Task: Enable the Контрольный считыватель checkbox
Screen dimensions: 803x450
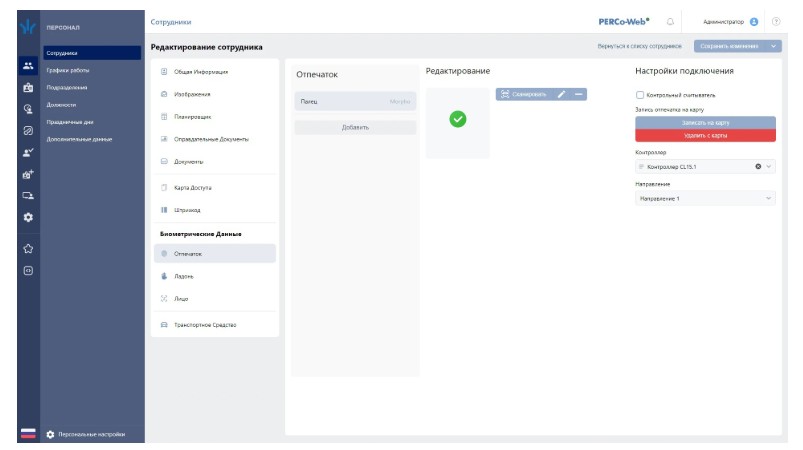Action: (x=640, y=95)
